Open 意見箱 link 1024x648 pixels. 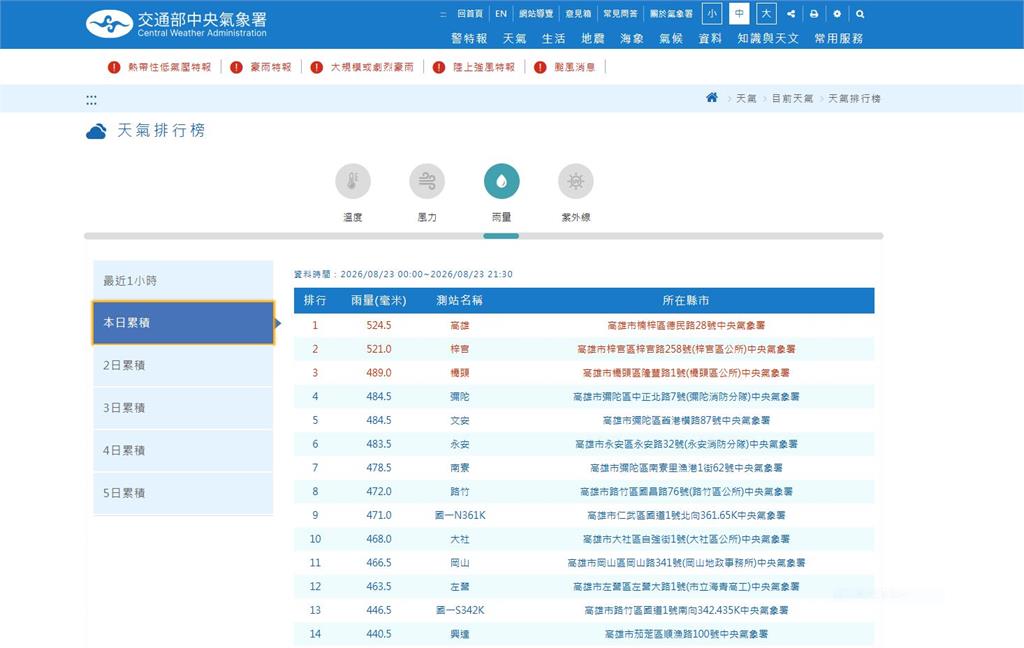(x=578, y=14)
